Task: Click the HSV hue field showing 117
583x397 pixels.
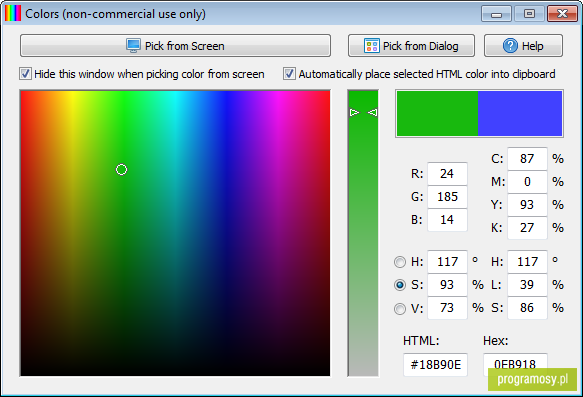Action: pos(447,262)
